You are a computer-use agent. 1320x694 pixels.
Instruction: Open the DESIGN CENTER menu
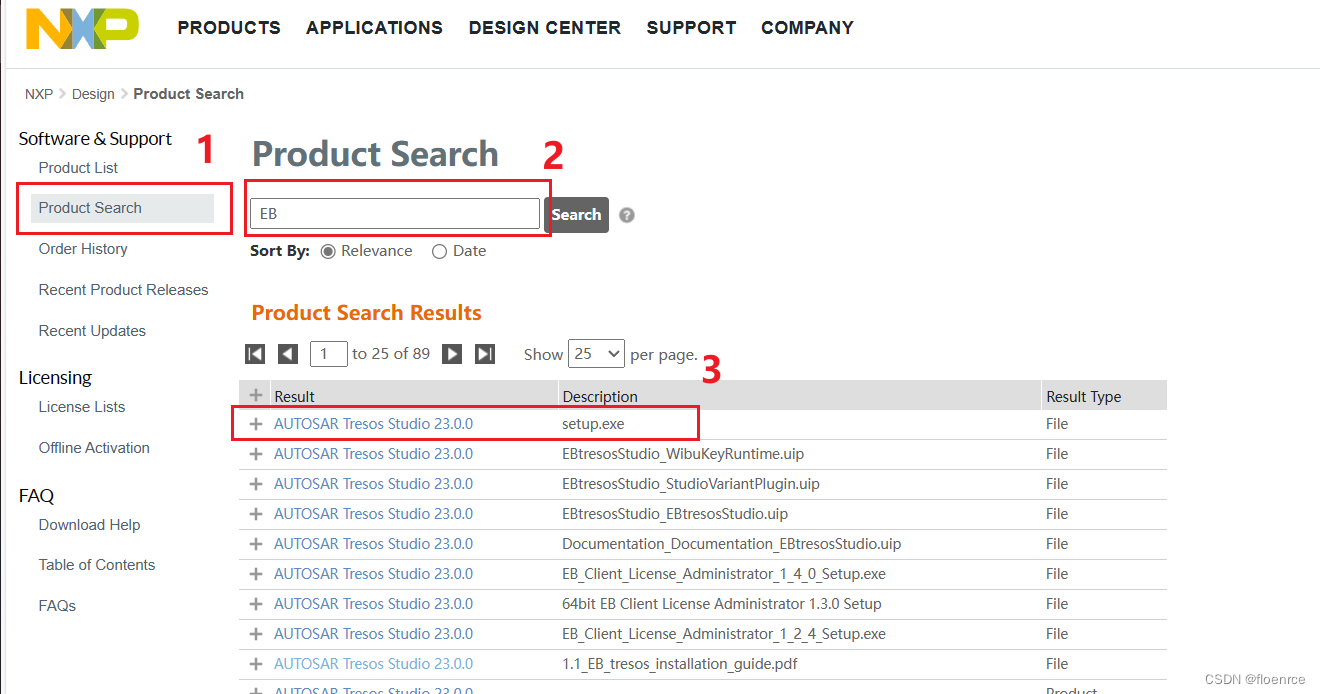[x=545, y=28]
